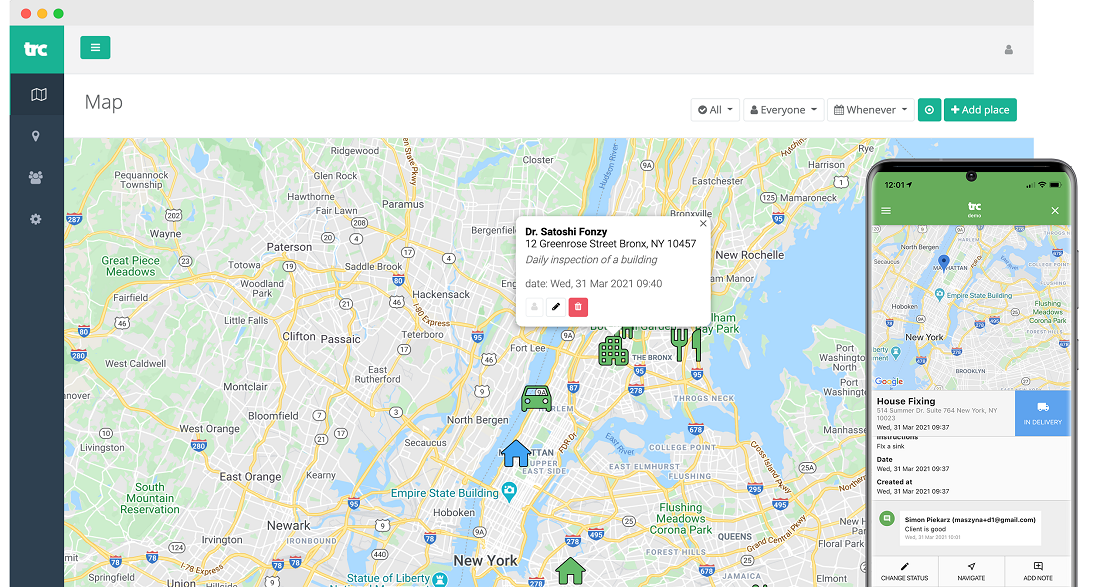The height and width of the screenshot is (587, 1100).
Task: Click the Google logo on phone map
Action: 889,382
